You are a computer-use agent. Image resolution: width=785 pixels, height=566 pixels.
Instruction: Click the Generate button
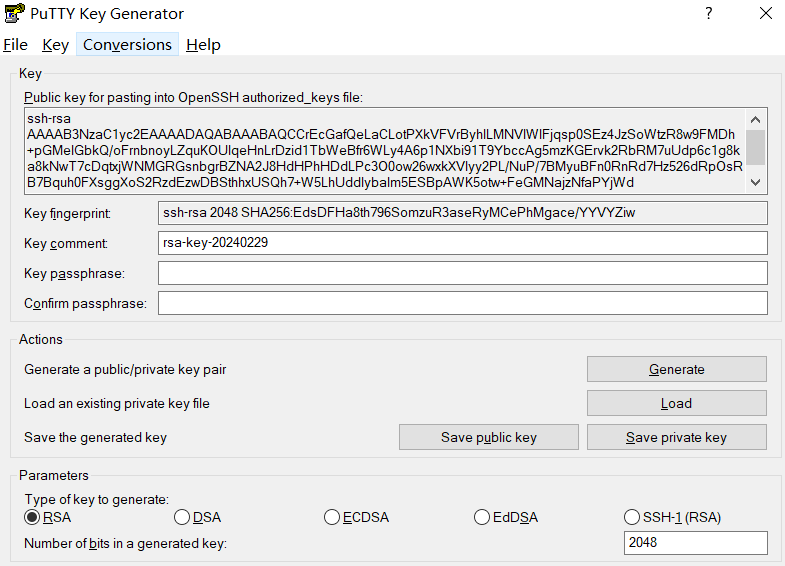tap(676, 369)
